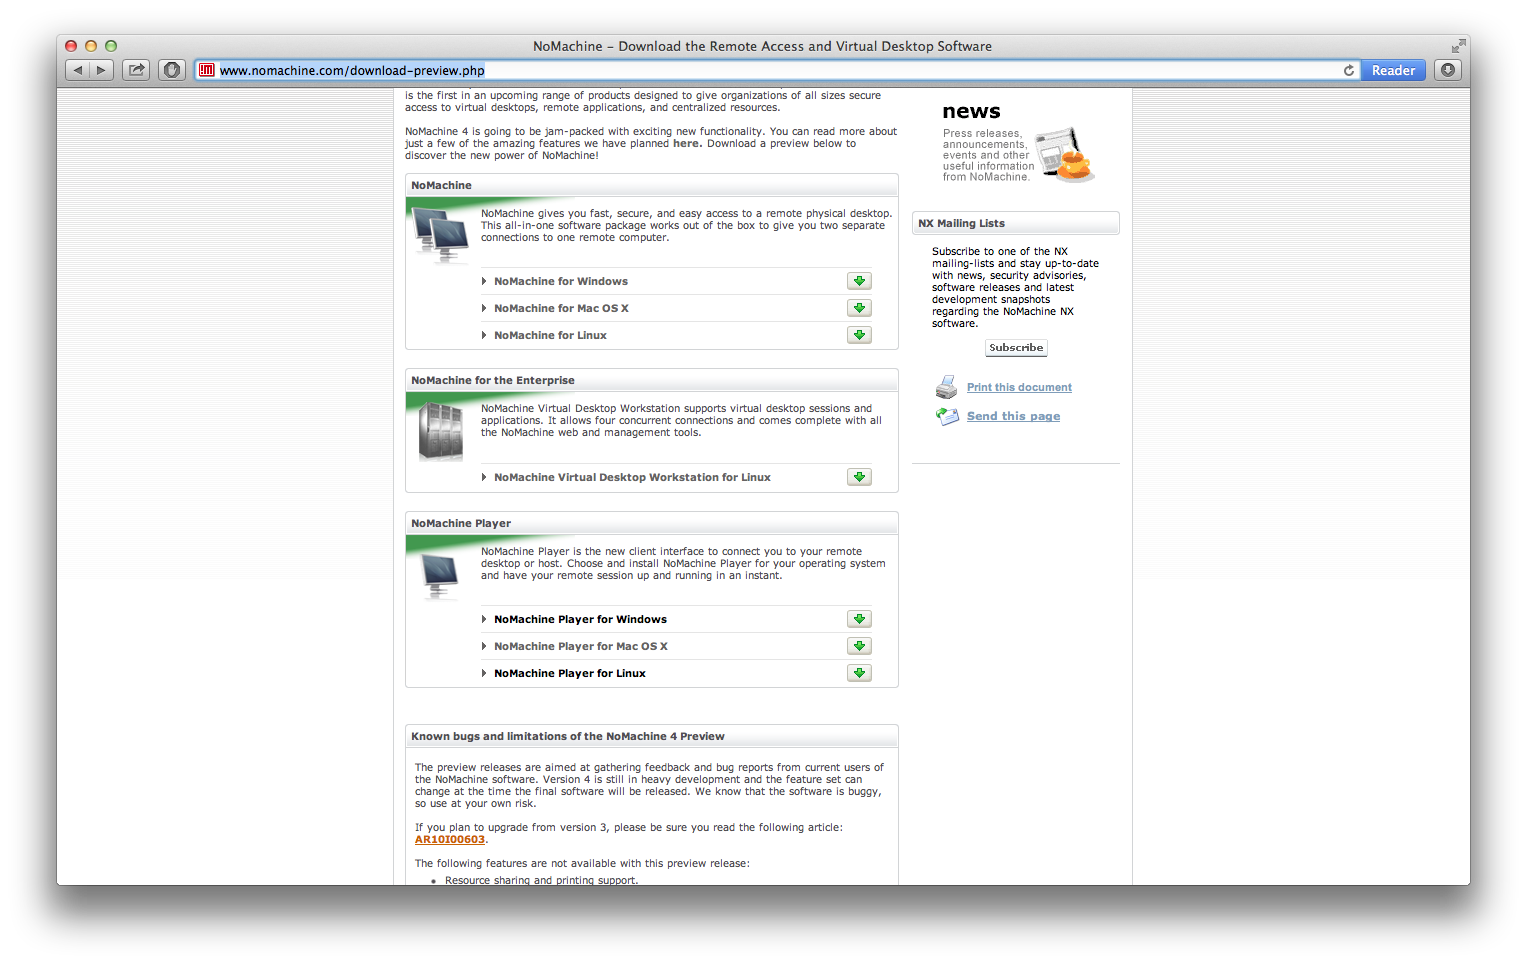Click the news newspaper and coffee cup image
This screenshot has height=964, width=1527.
pos(1064,155)
